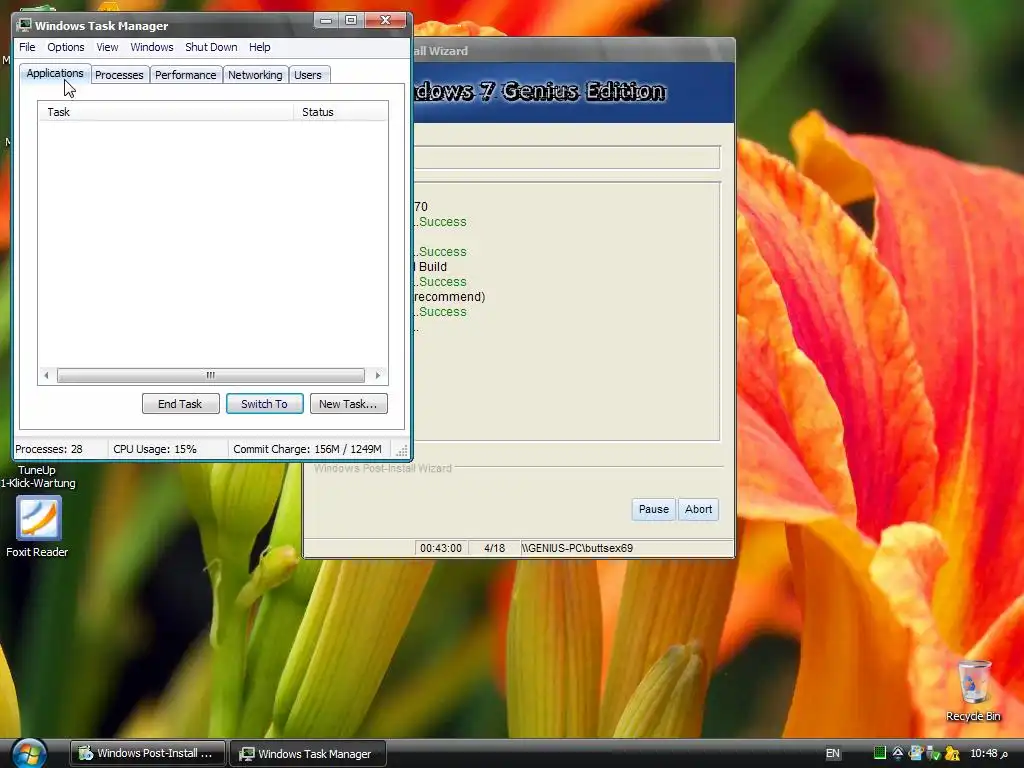Viewport: 1024px width, 768px height.
Task: Click the Processes: 28 status text
Action: (x=49, y=449)
